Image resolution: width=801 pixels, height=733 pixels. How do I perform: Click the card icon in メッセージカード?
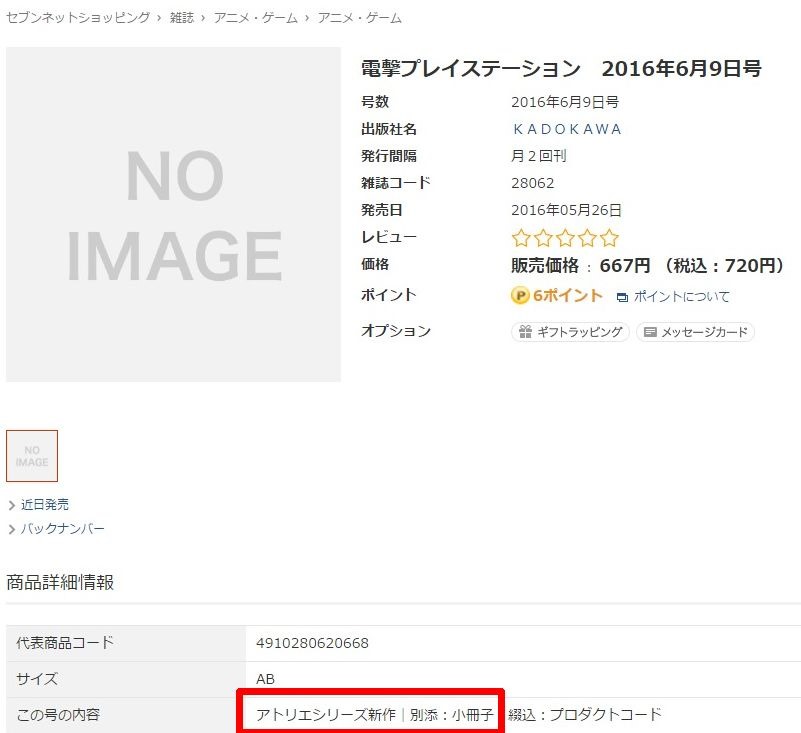(x=650, y=332)
